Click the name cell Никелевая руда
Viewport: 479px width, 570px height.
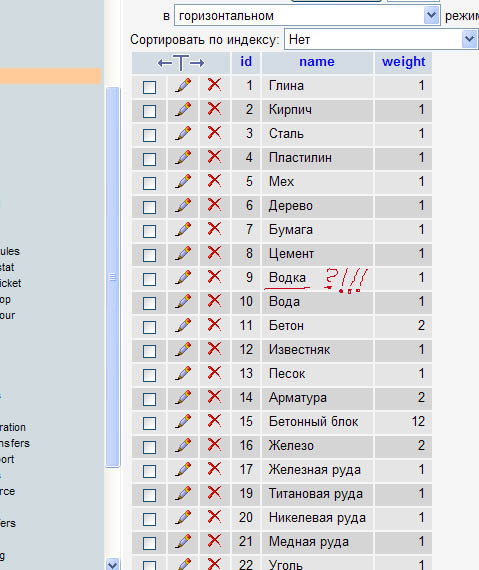[x=317, y=518]
